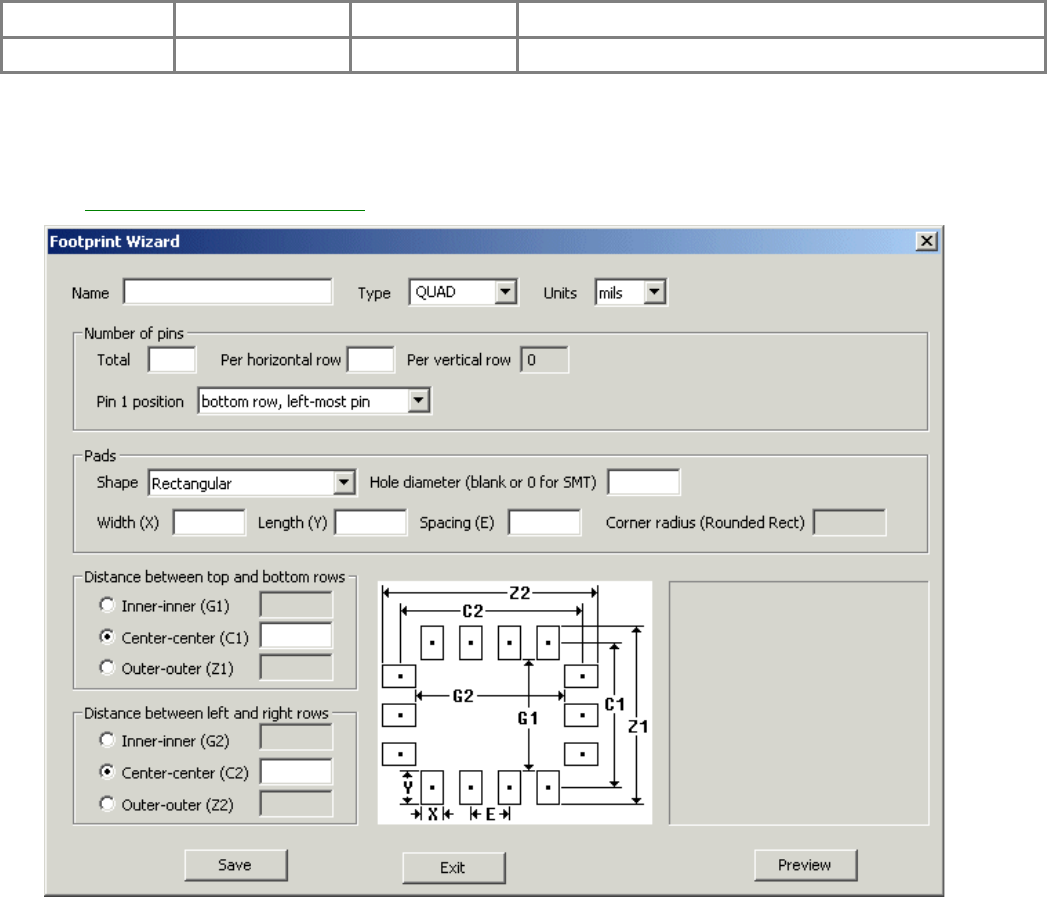Click the Preview button
The width and height of the screenshot is (1047, 897).
[x=805, y=865]
